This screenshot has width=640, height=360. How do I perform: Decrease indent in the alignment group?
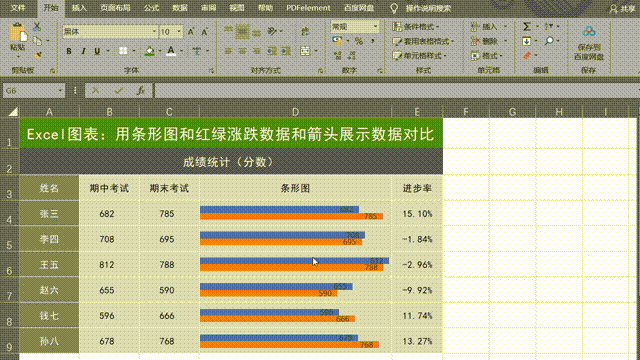pyautogui.click(x=272, y=51)
